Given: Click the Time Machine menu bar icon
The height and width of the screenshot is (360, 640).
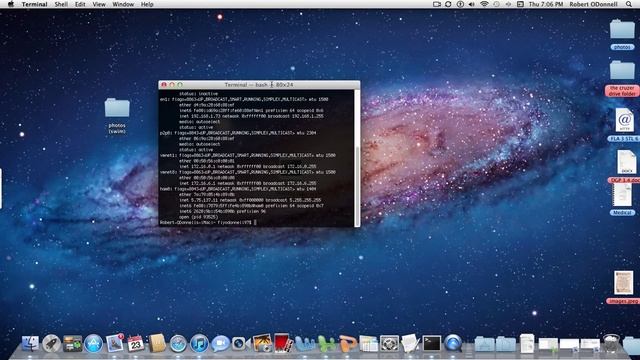Looking at the screenshot, I should tap(496, 4).
